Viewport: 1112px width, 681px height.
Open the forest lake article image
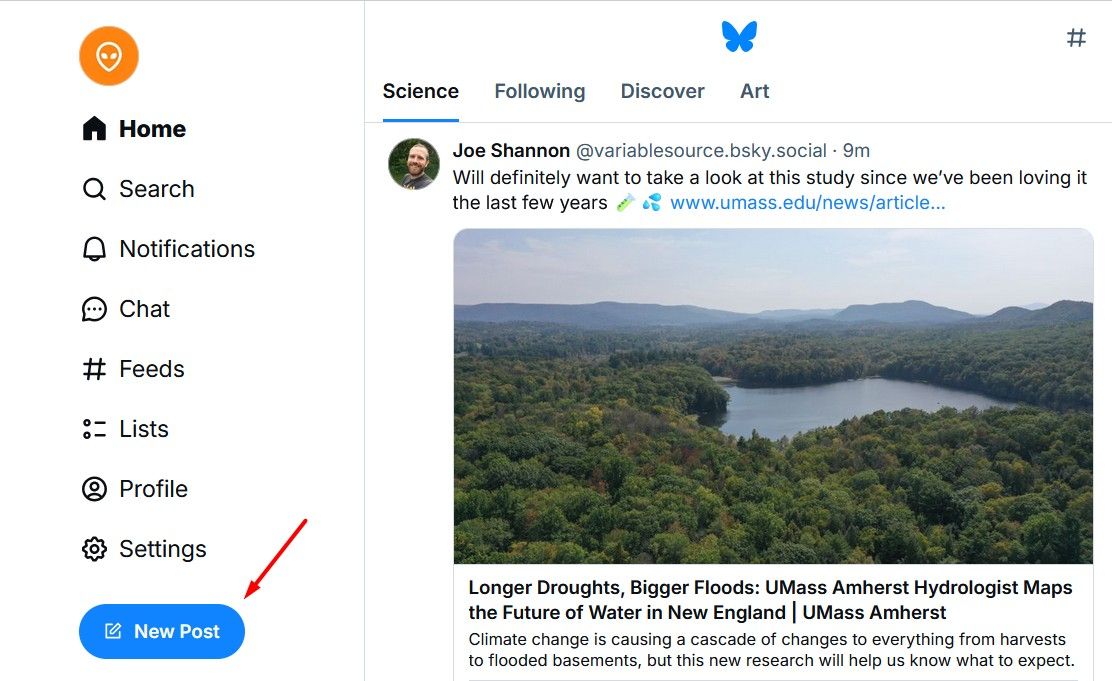pyautogui.click(x=773, y=396)
